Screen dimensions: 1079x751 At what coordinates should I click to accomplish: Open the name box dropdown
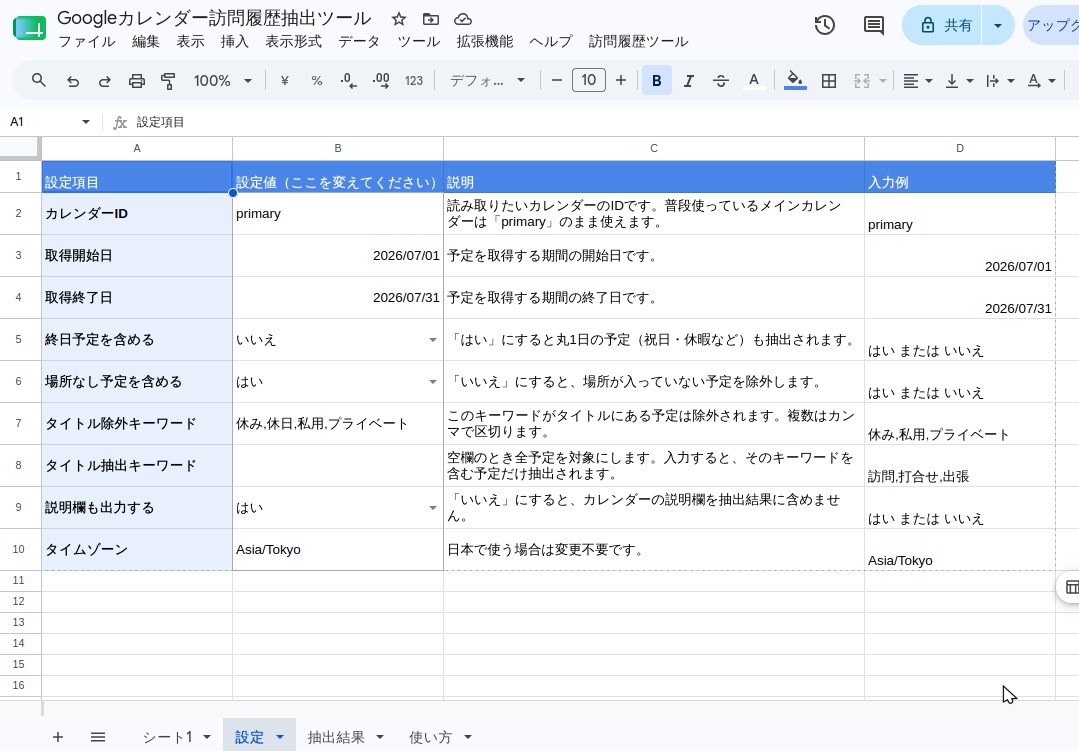[x=86, y=122]
